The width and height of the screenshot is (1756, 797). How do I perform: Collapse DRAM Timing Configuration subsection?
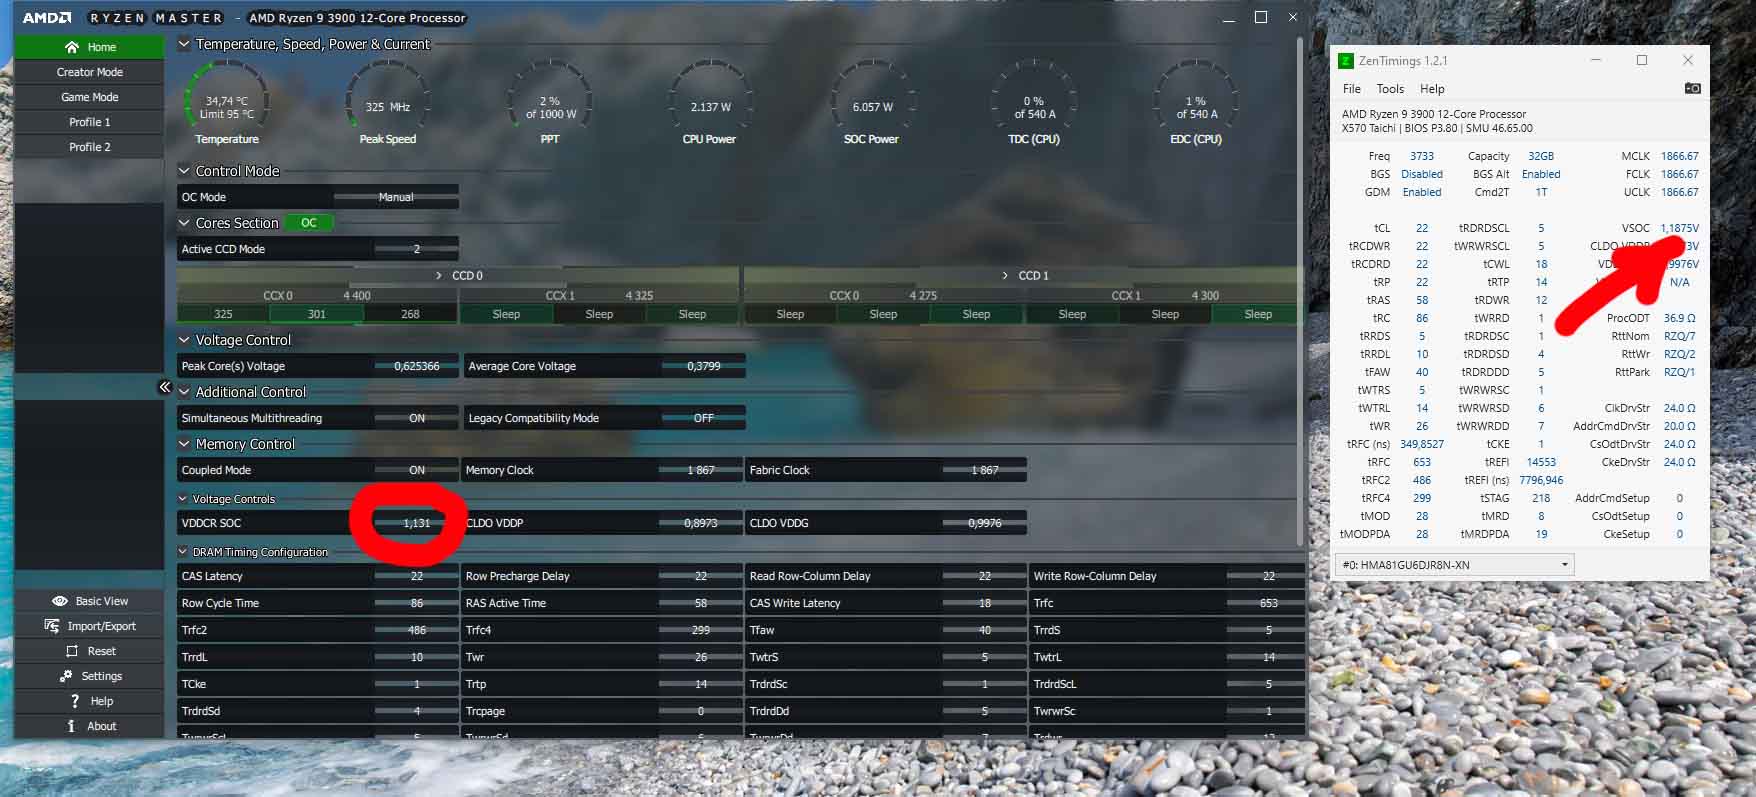(183, 552)
